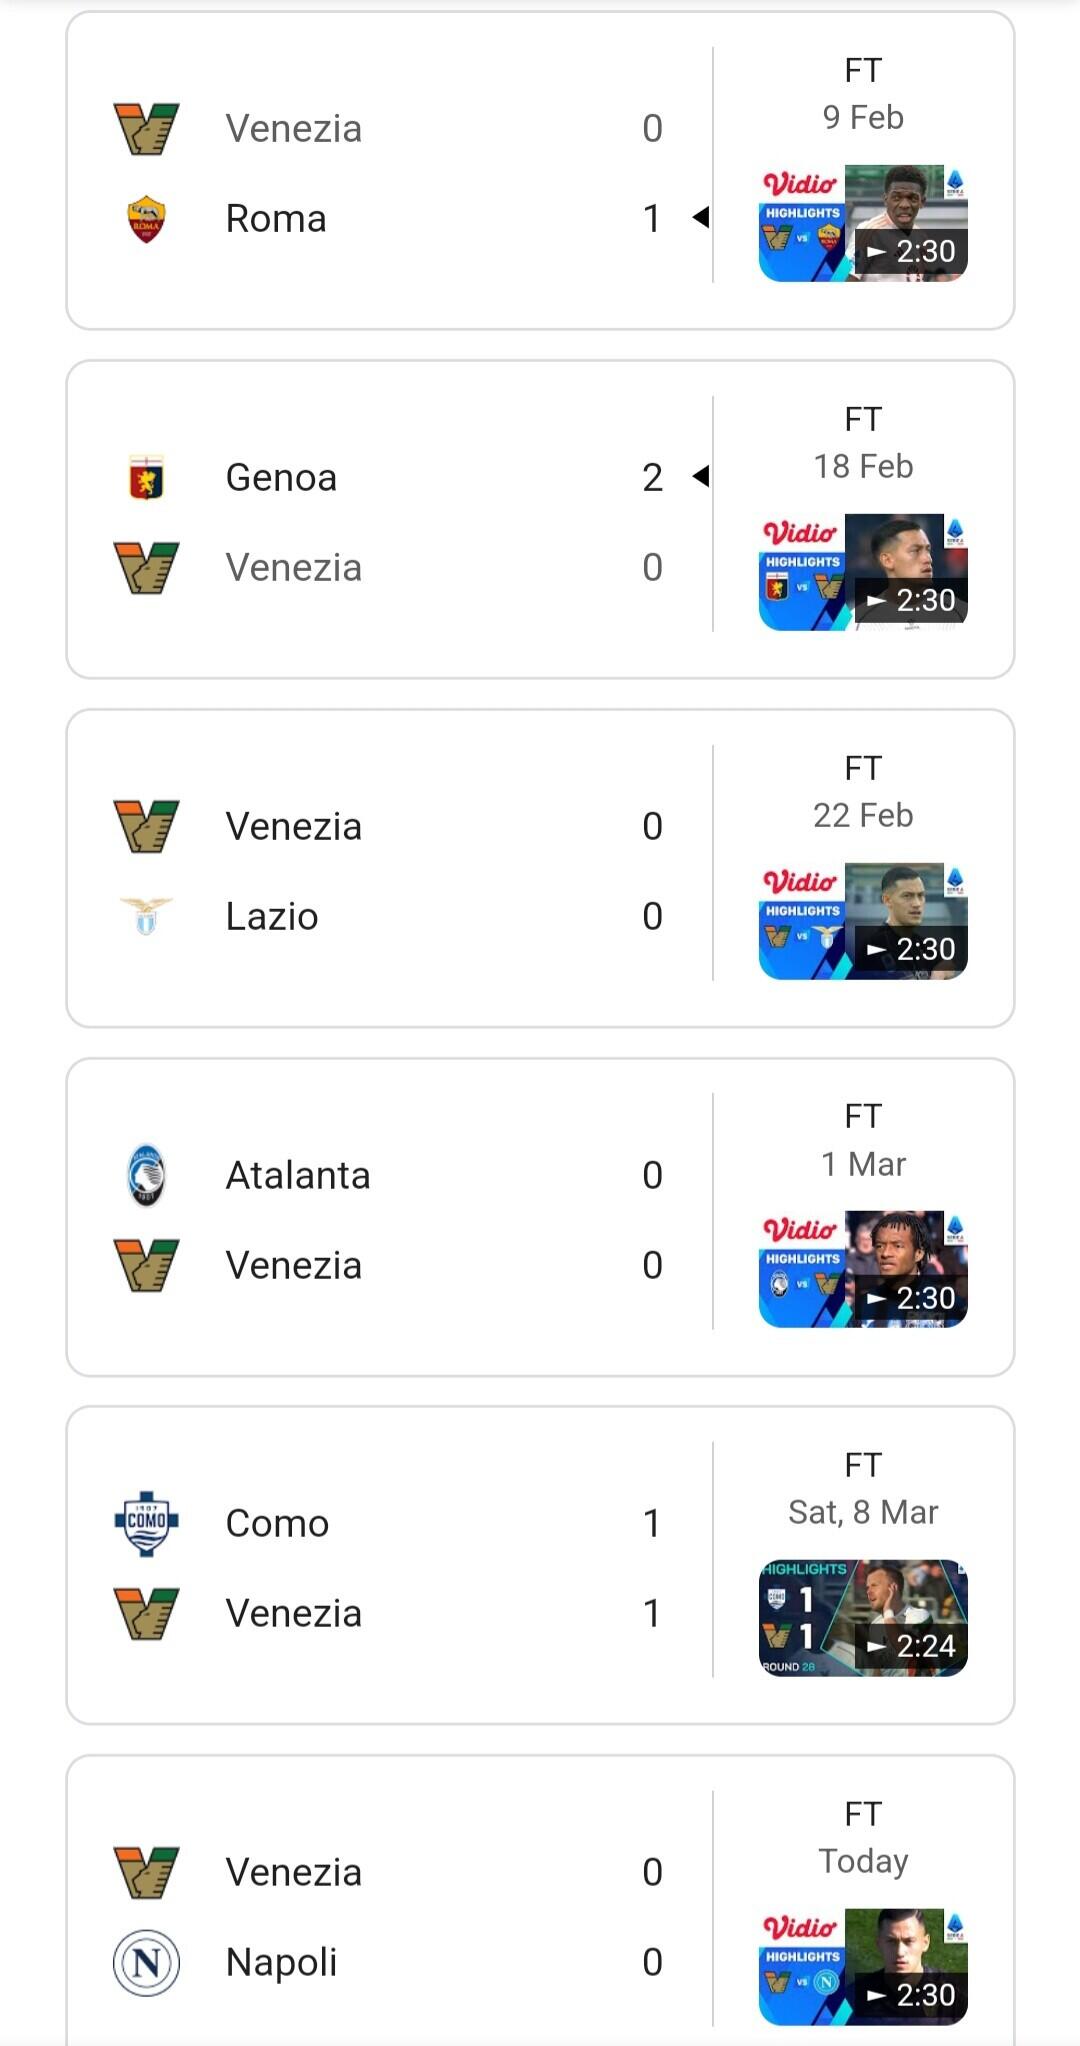Open the Como team name link
The height and width of the screenshot is (2046, 1080).
click(x=277, y=1523)
